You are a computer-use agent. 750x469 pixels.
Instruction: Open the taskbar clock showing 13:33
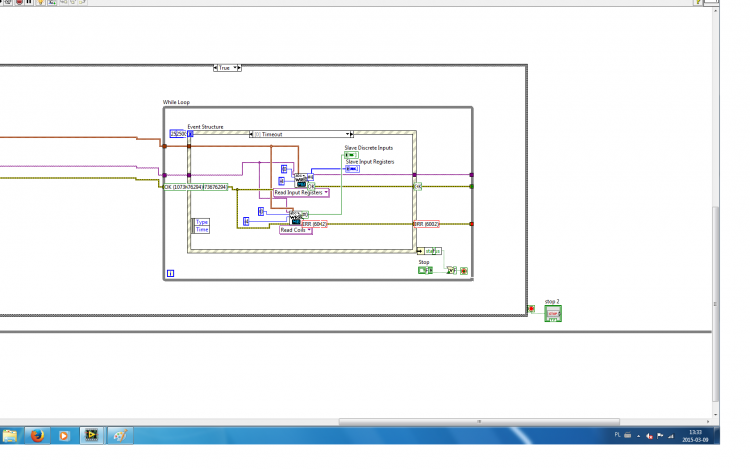pos(695,436)
